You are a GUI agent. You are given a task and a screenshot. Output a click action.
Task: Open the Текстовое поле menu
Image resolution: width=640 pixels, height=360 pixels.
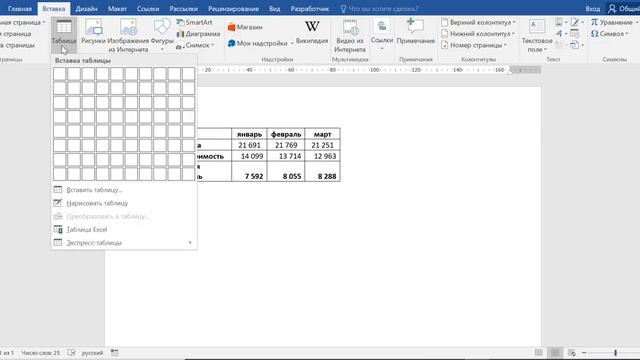[537, 36]
